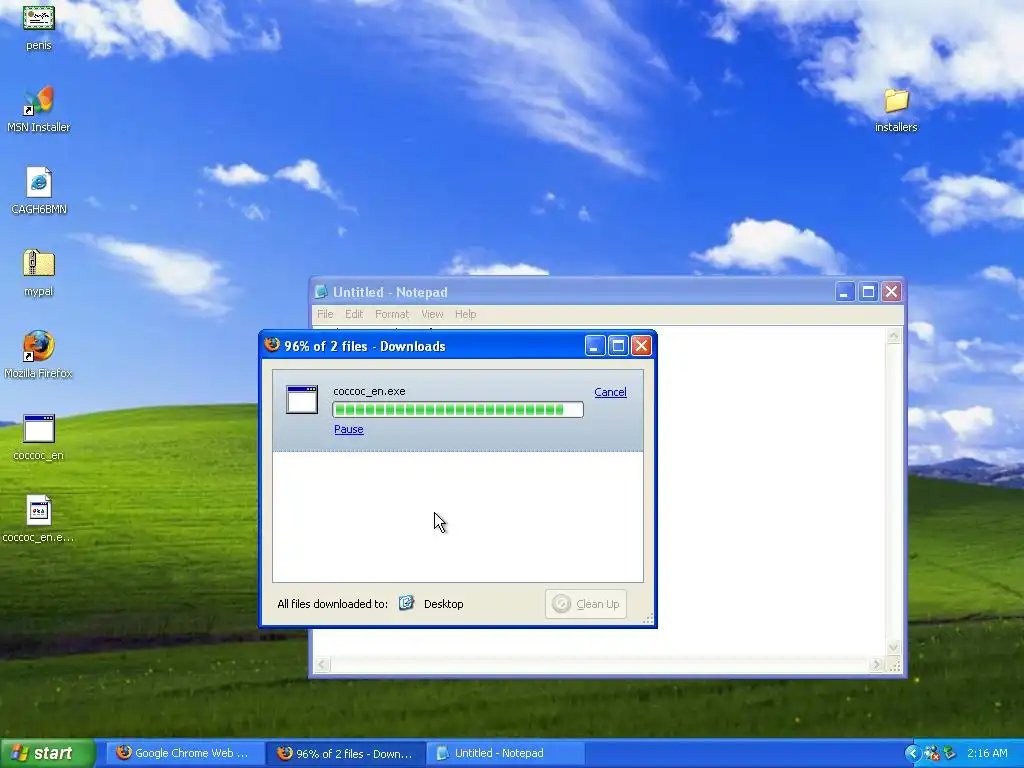Click the Notepad text editing area
1024x768 pixels.
coord(771,490)
